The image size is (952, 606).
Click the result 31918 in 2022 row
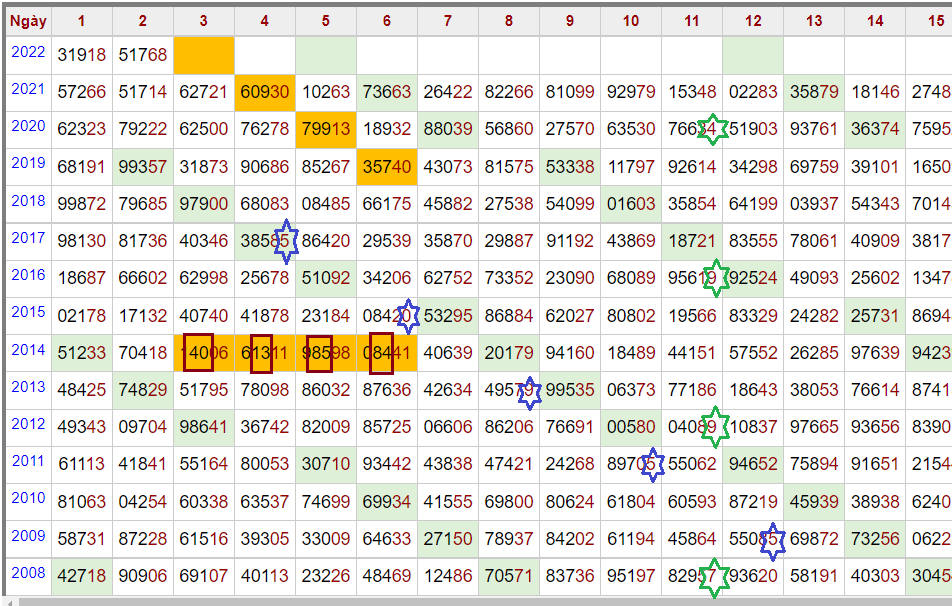pos(81,55)
